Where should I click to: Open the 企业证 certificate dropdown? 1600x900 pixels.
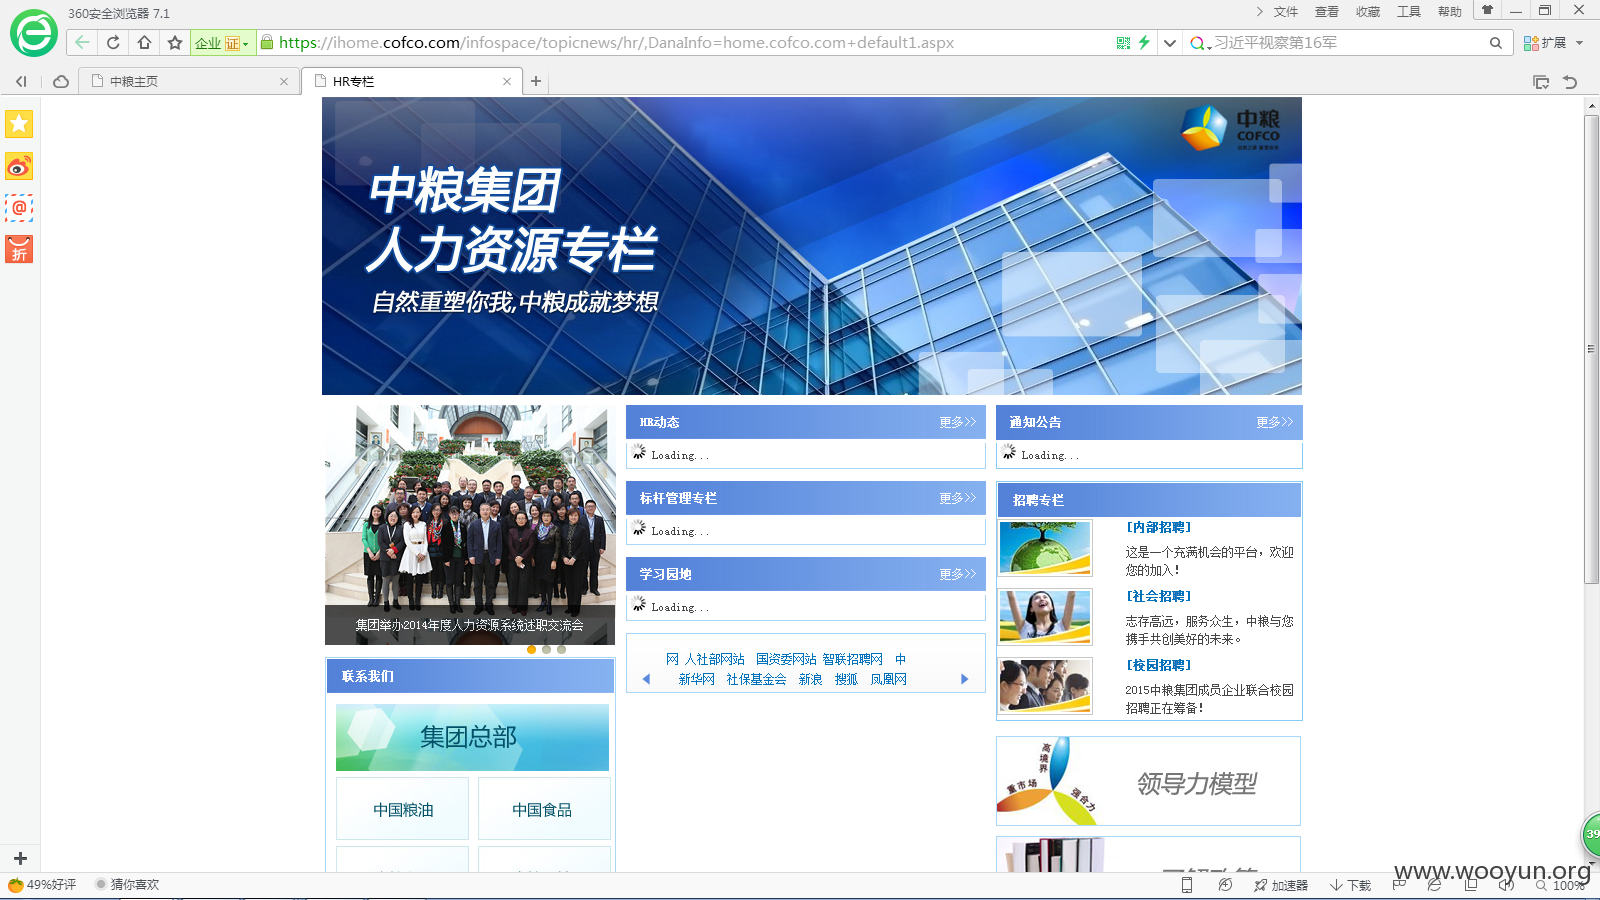tap(222, 43)
